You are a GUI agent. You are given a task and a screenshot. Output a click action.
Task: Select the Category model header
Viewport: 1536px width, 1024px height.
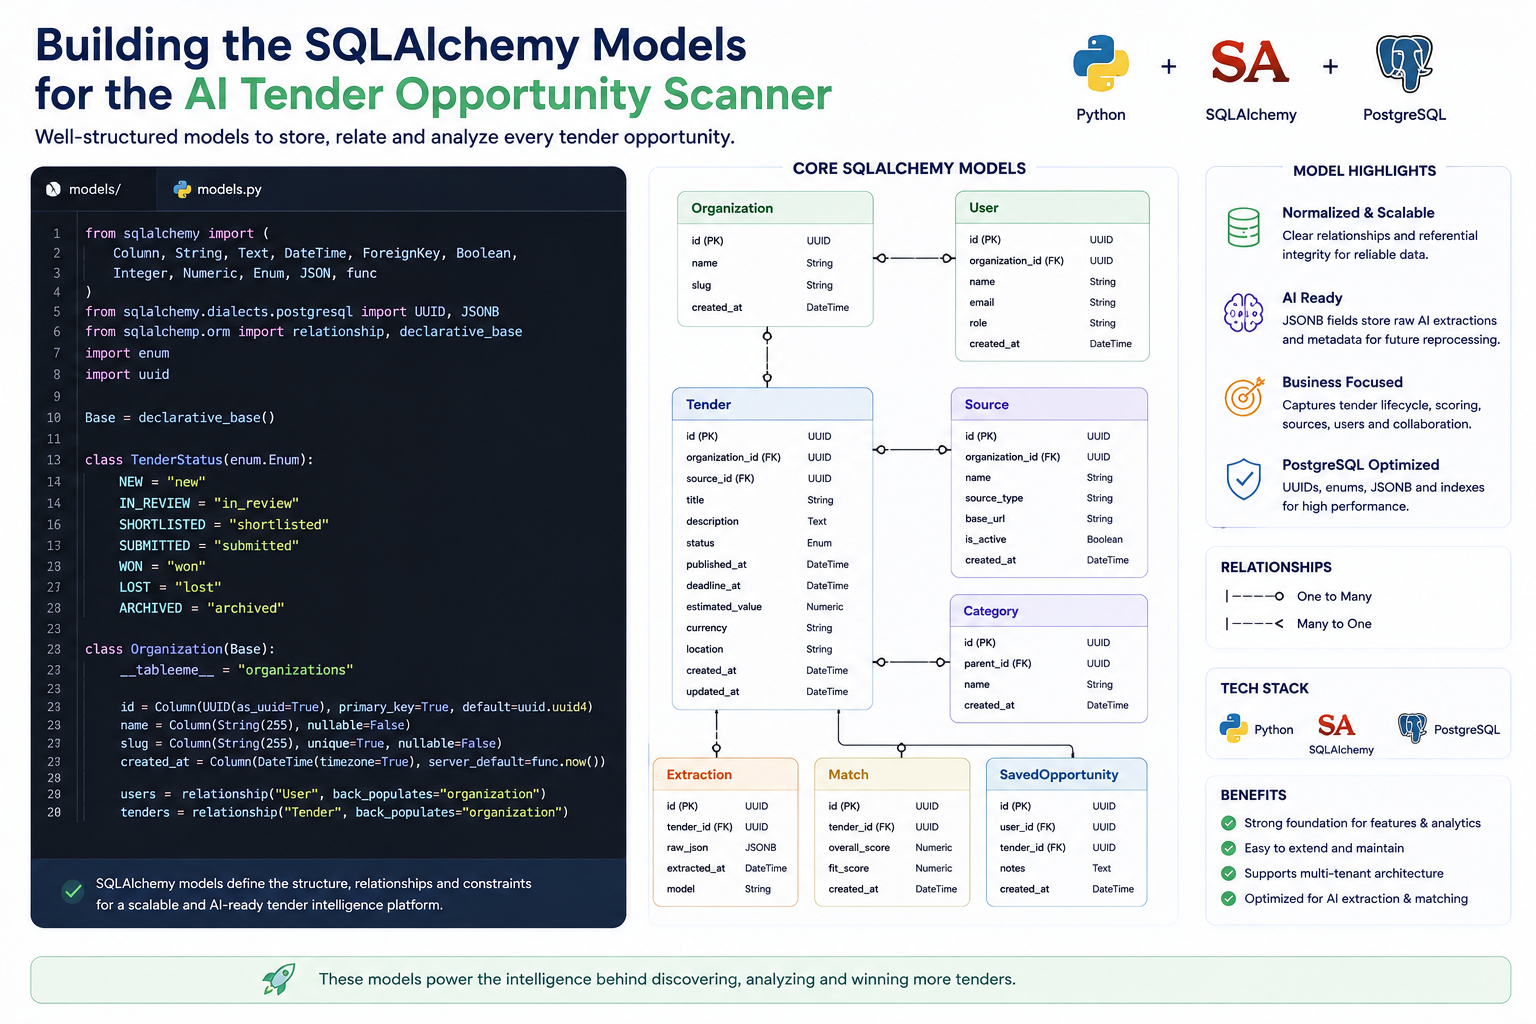(1048, 611)
